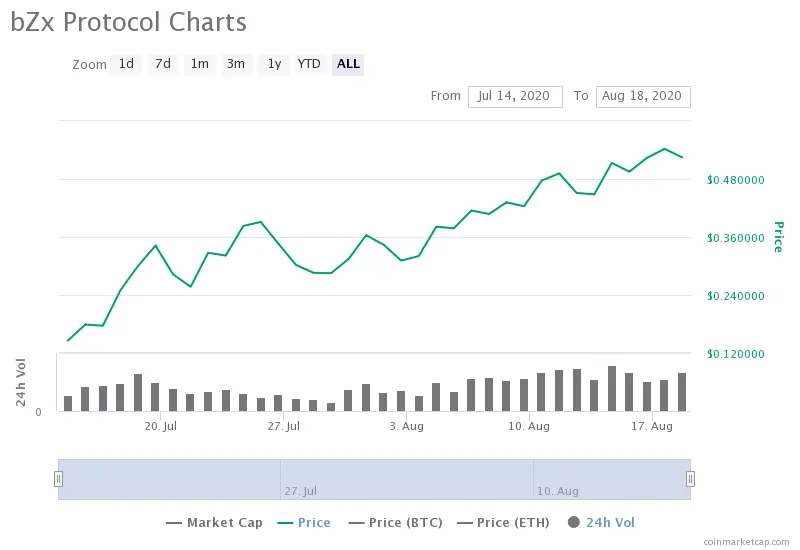This screenshot has height=550, width=800.
Task: Click the 3. Aug date axis label
Action: point(407,426)
